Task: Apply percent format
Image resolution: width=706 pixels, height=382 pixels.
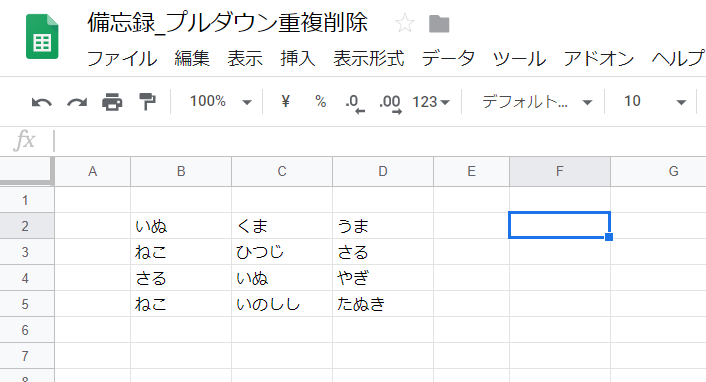Action: (x=321, y=101)
